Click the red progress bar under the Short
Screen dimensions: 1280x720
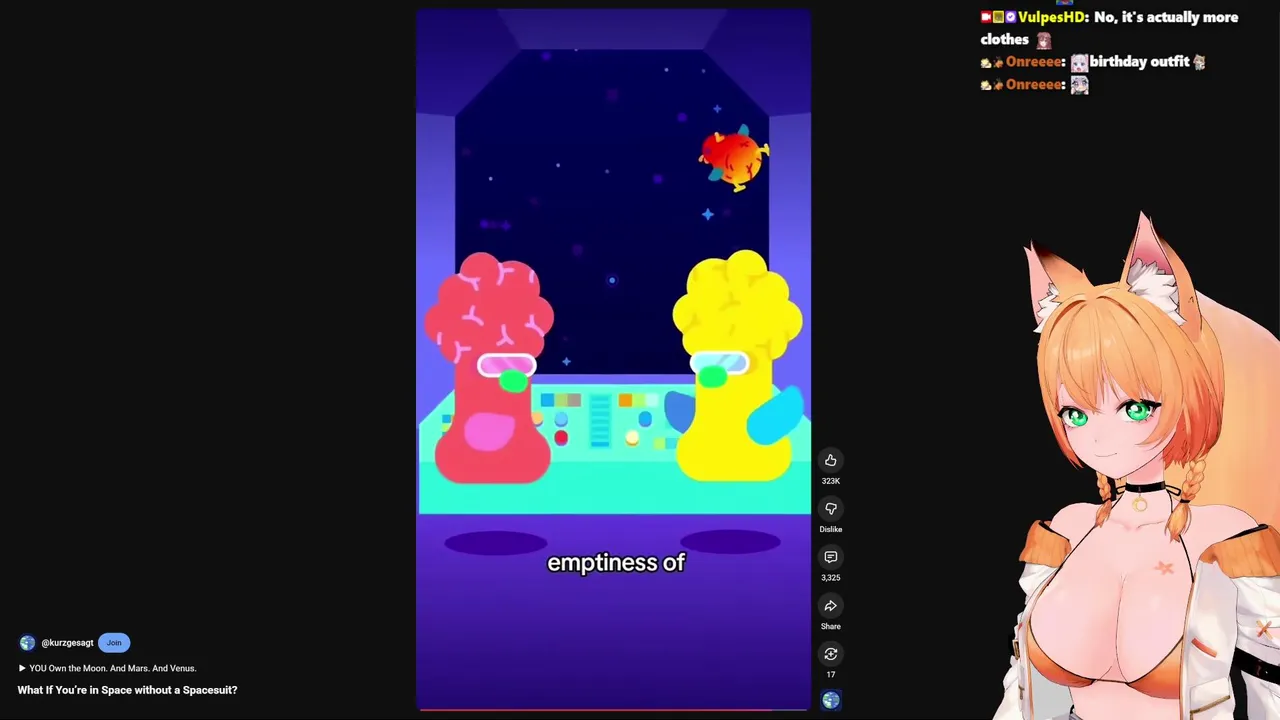pos(613,709)
